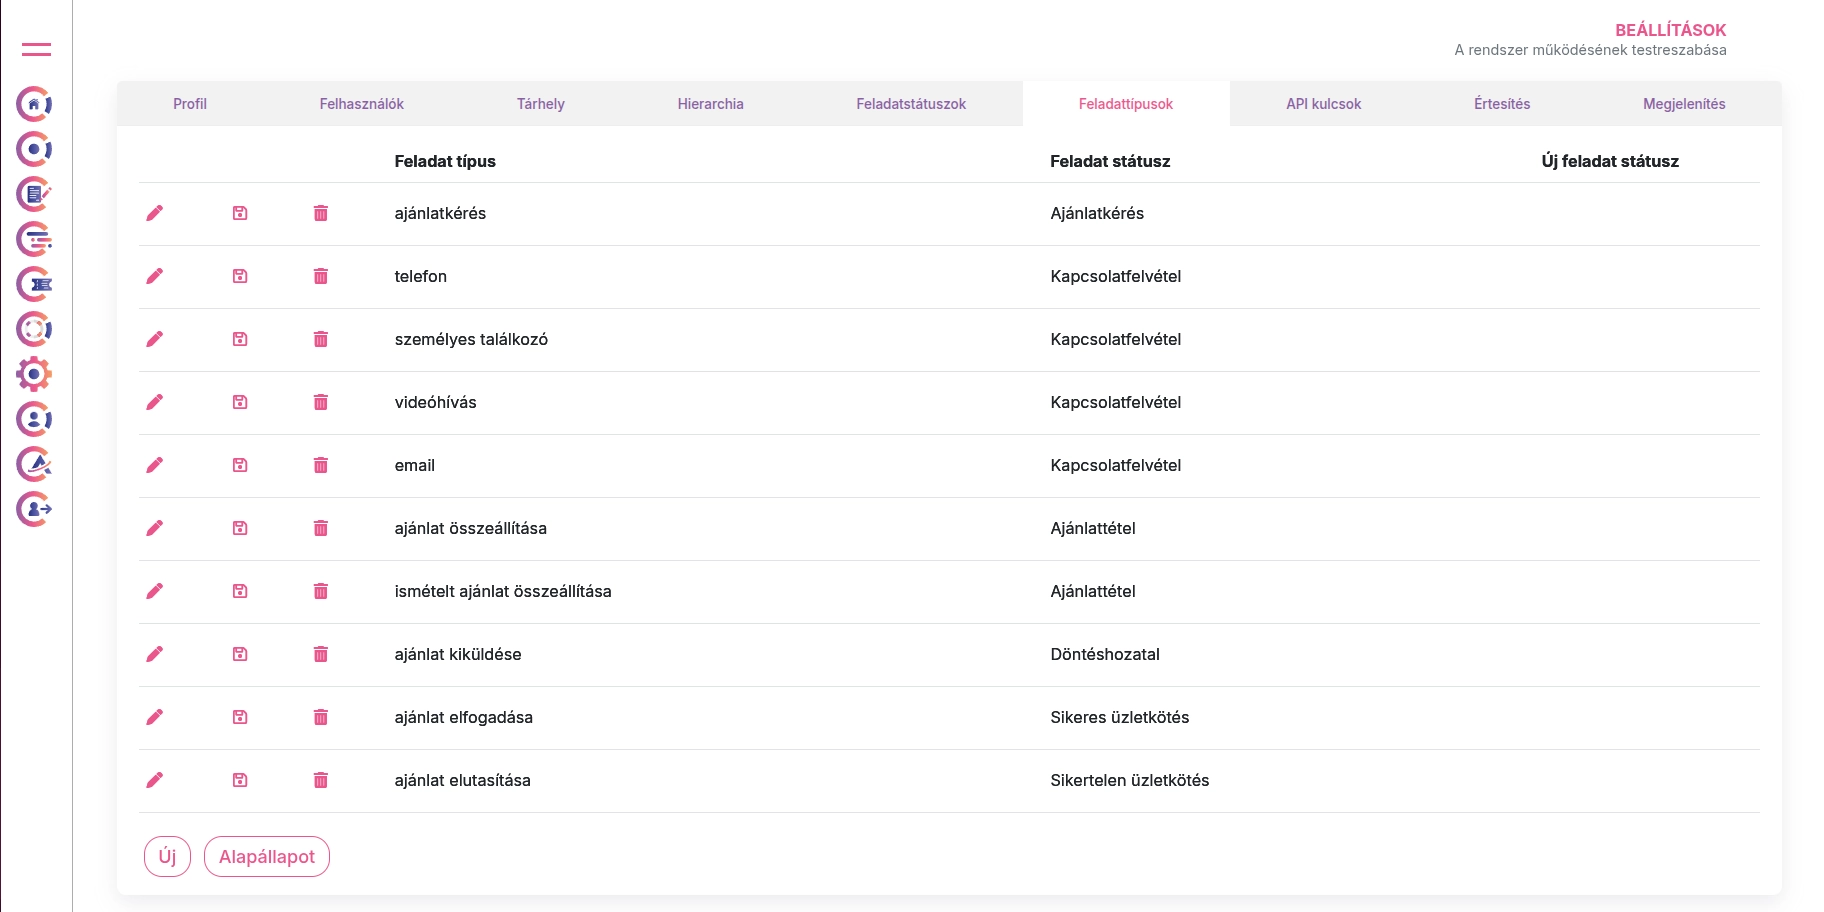Image resolution: width=1824 pixels, height=912 pixels.
Task: Open the ticket icon in sidebar
Action: click(34, 284)
